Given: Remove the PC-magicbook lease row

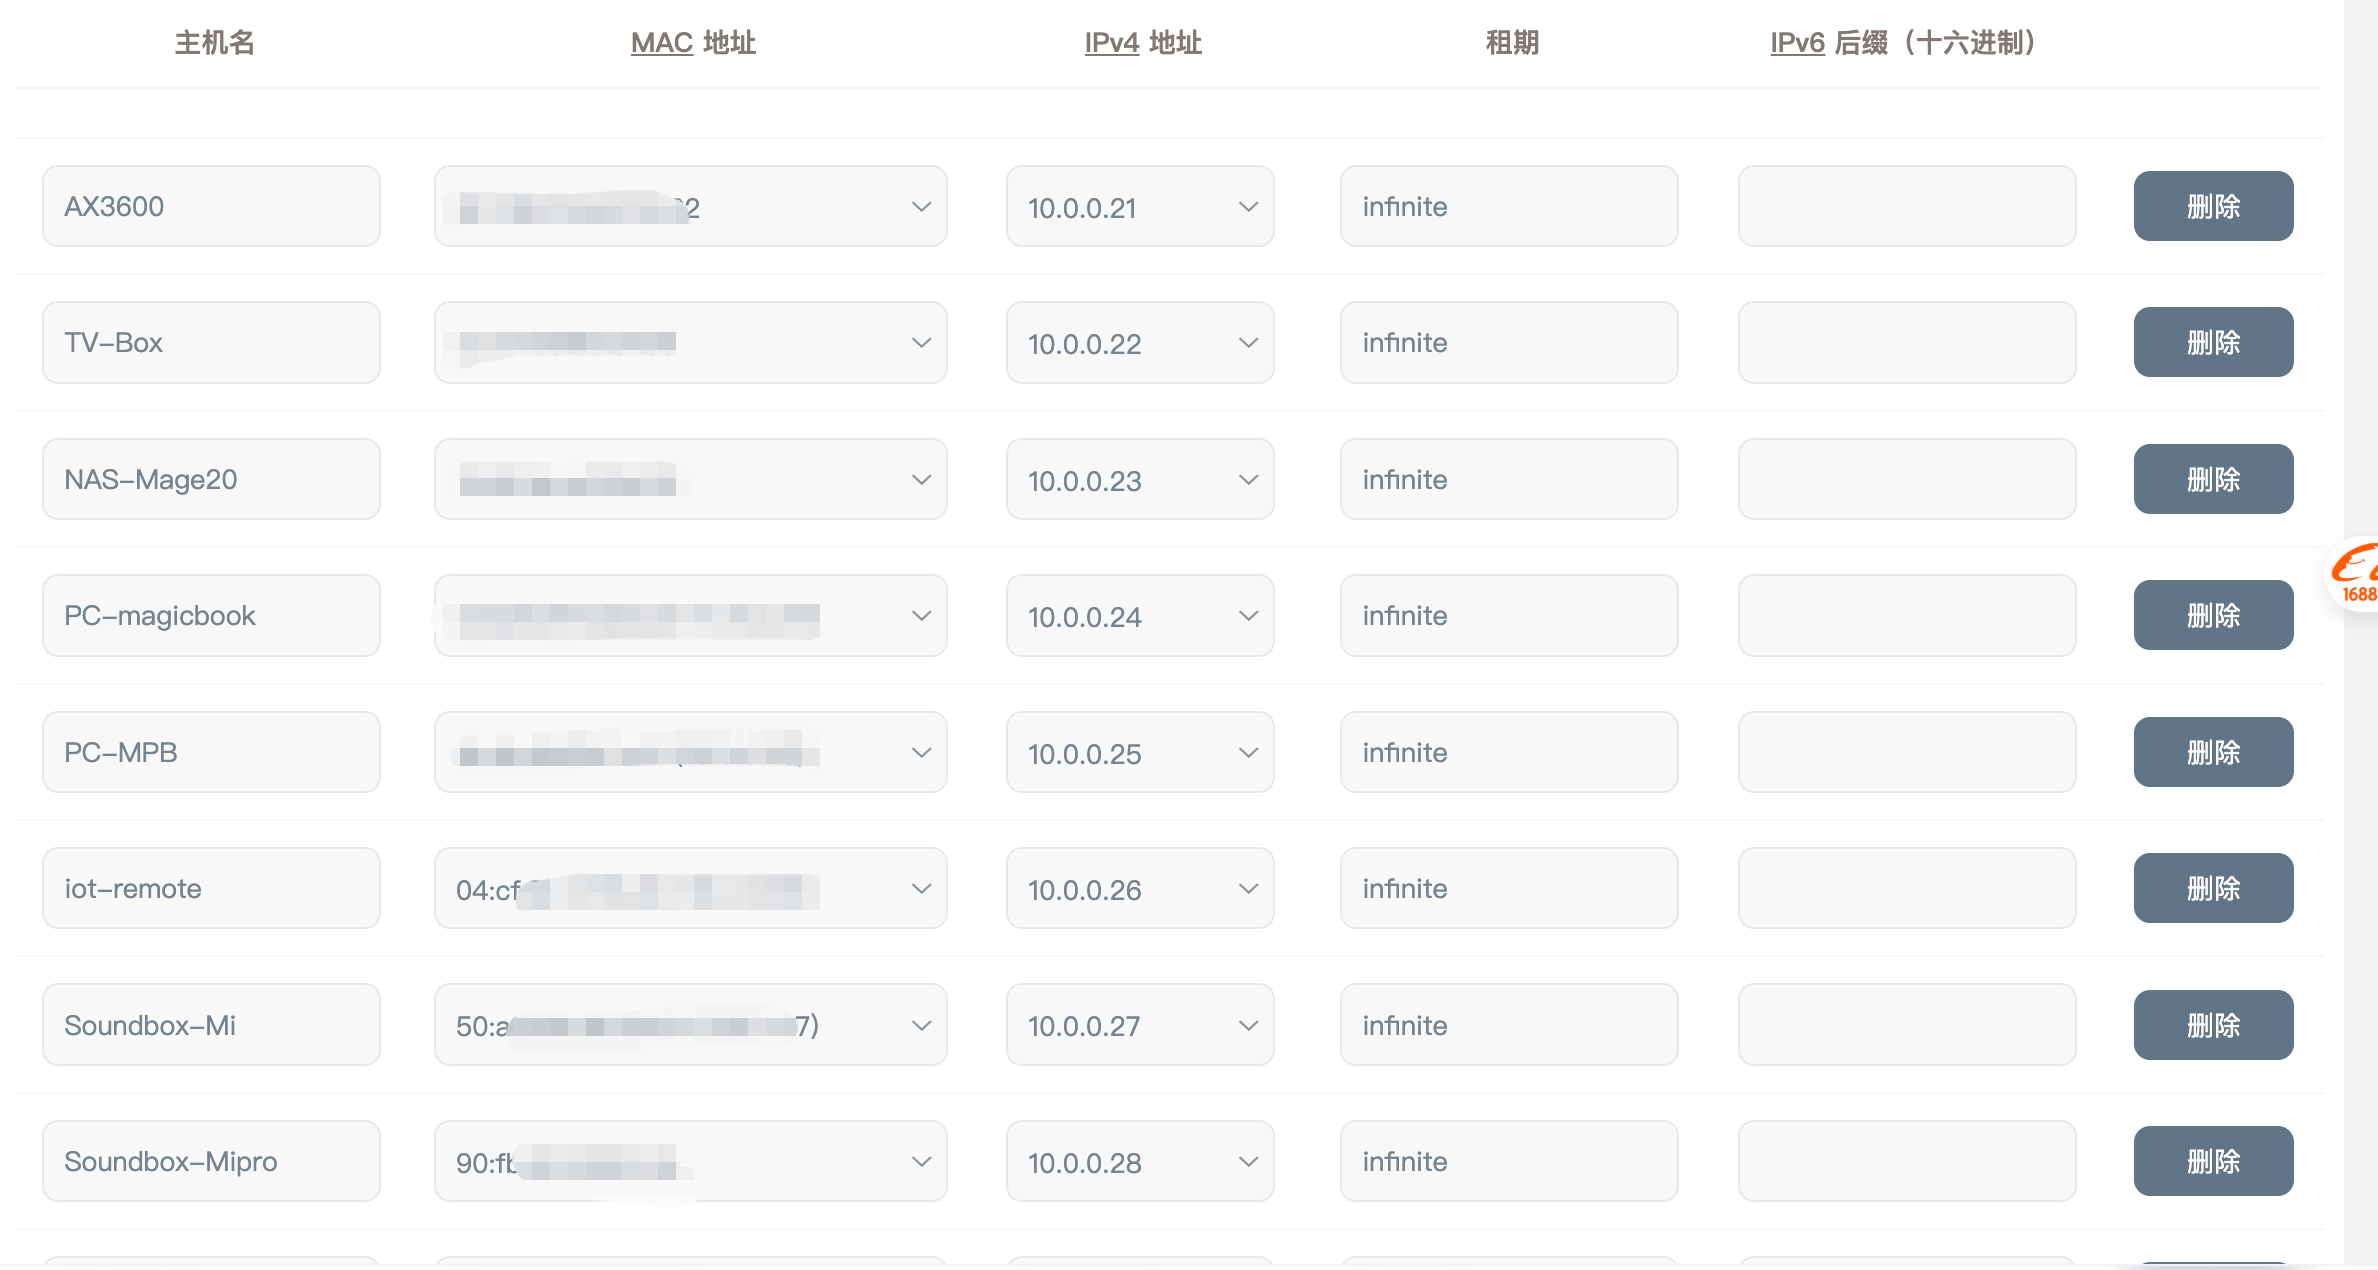Looking at the screenshot, I should [x=2213, y=616].
